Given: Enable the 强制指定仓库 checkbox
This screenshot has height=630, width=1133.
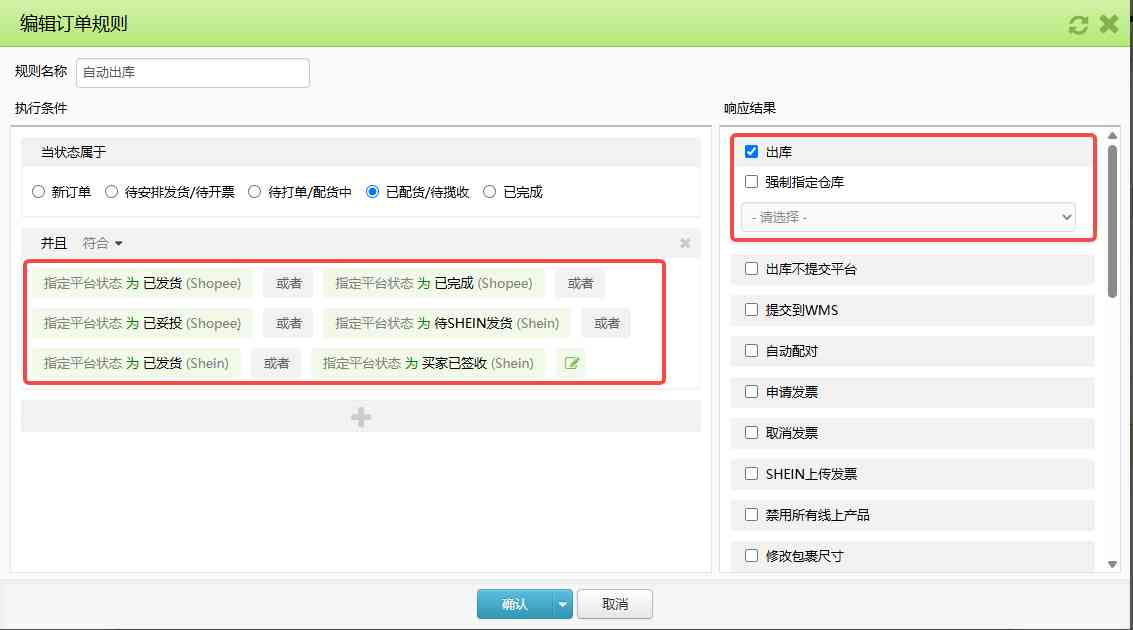Looking at the screenshot, I should click(x=752, y=182).
